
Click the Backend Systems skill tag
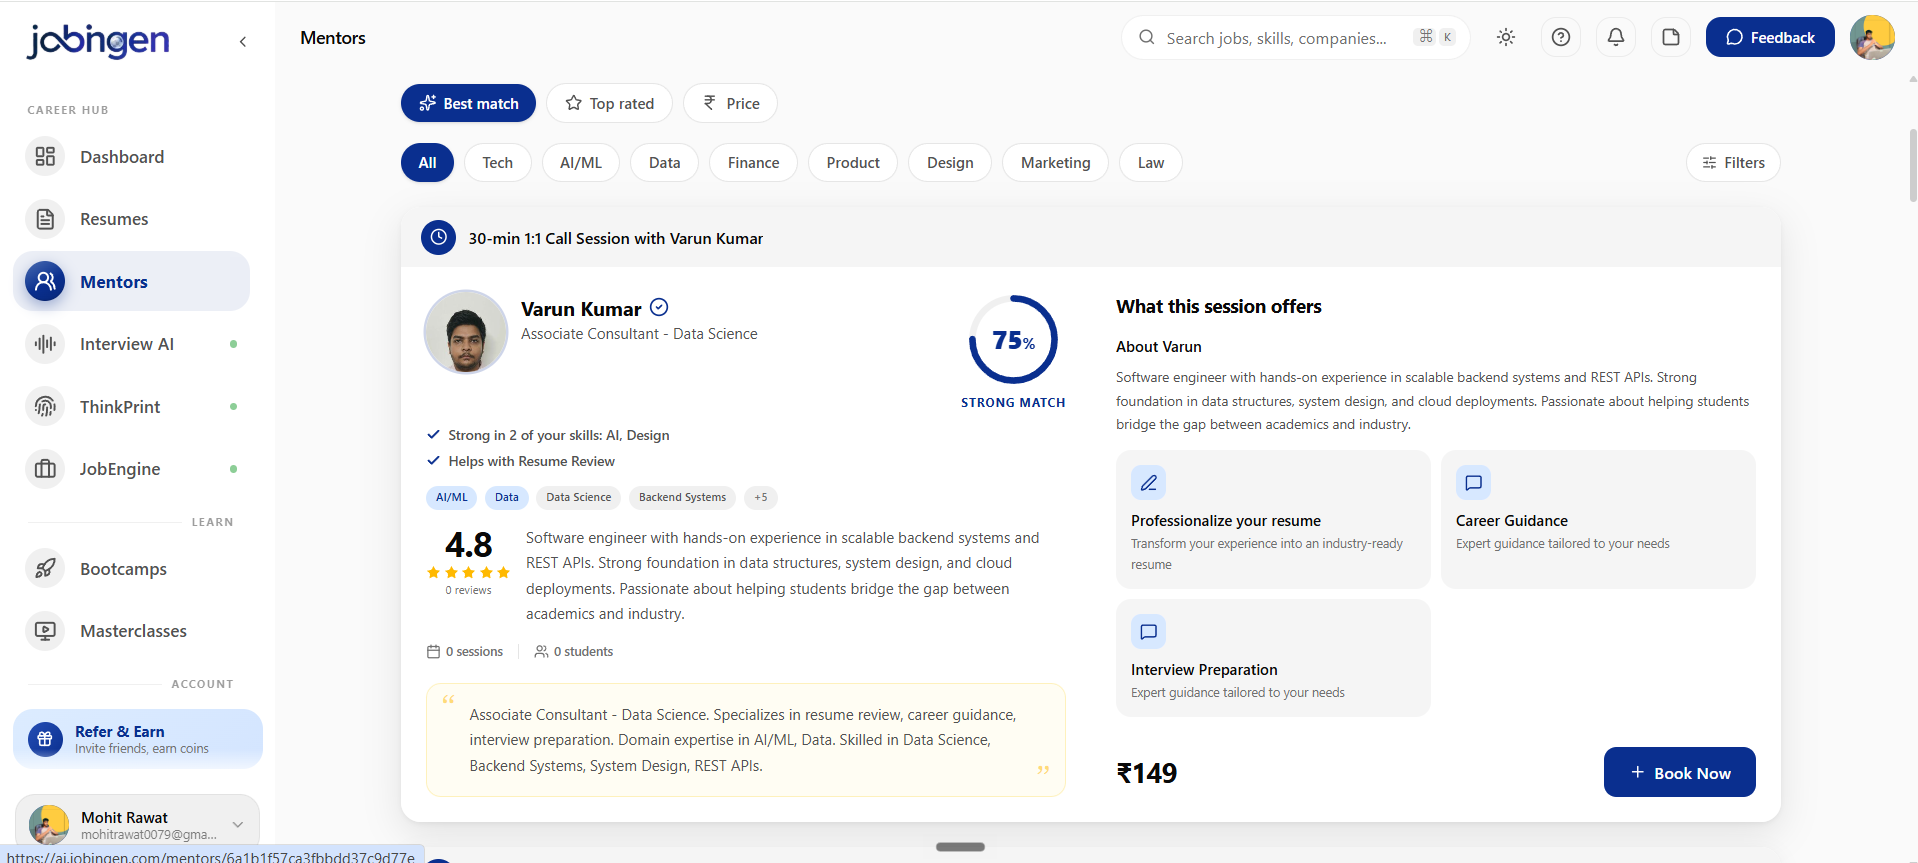pyautogui.click(x=682, y=497)
